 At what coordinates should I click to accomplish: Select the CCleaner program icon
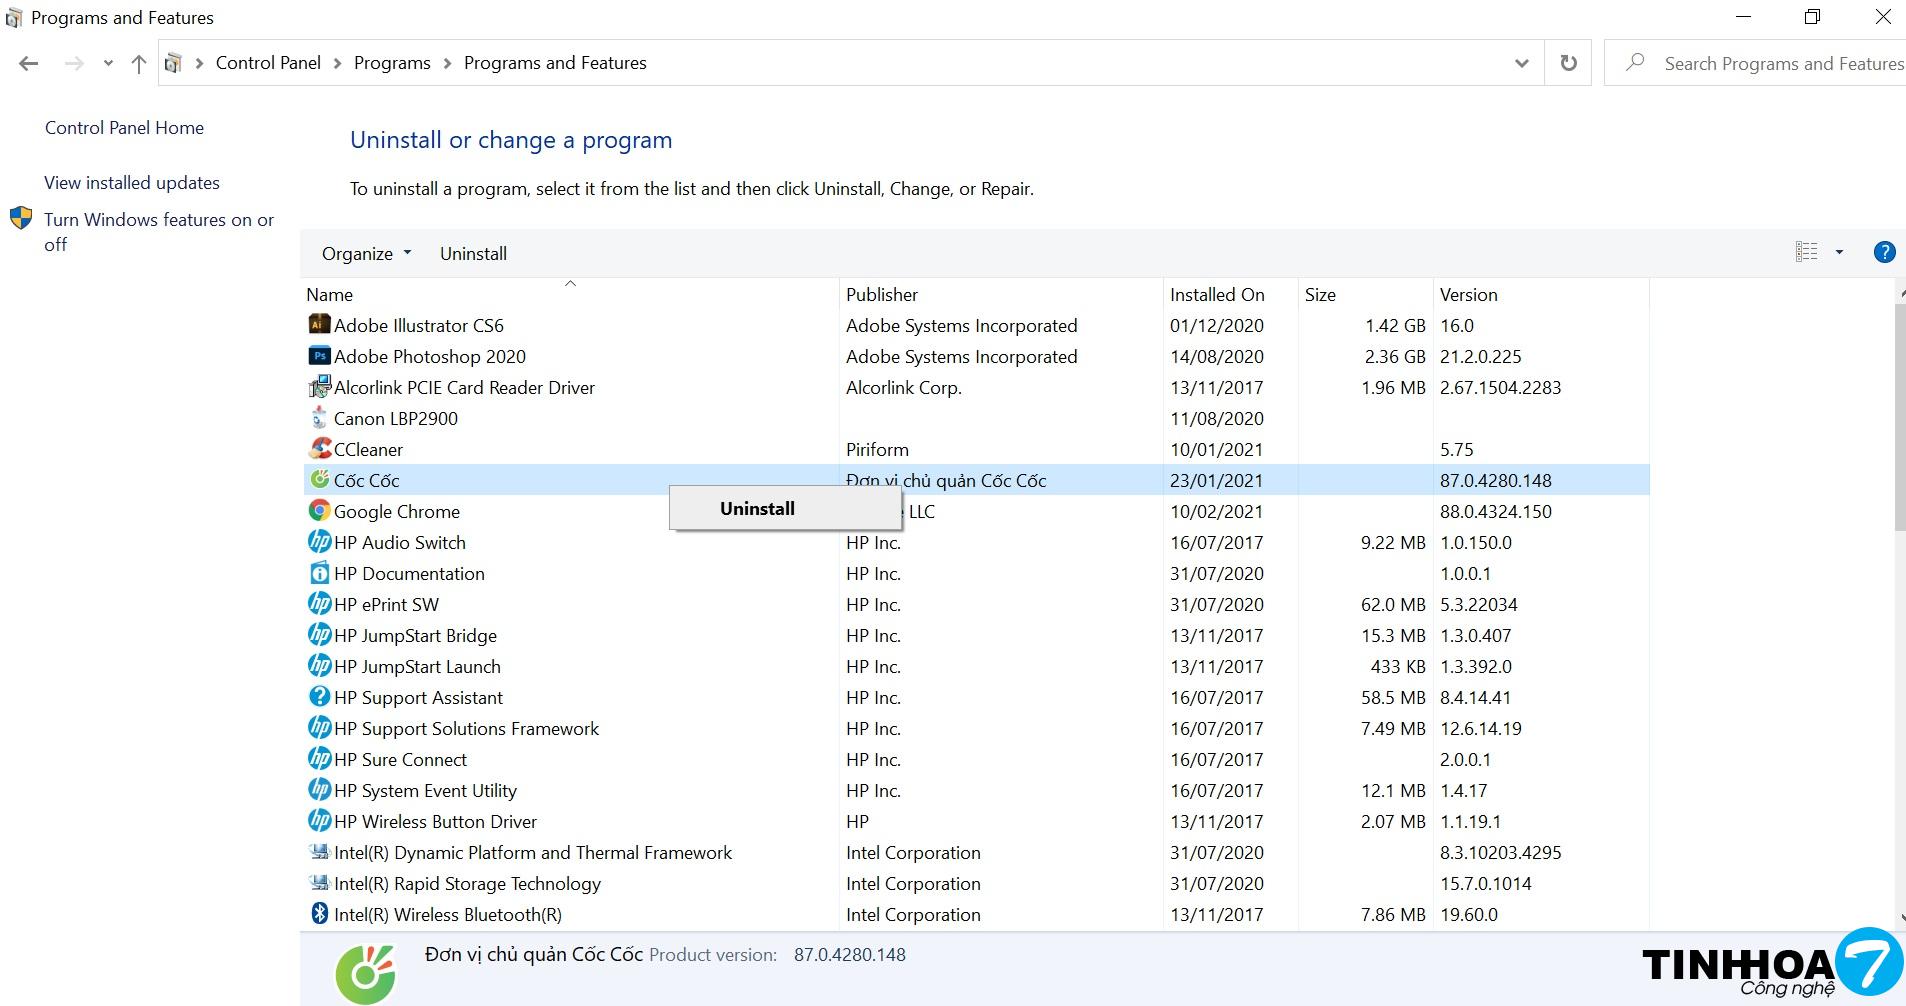pos(319,449)
